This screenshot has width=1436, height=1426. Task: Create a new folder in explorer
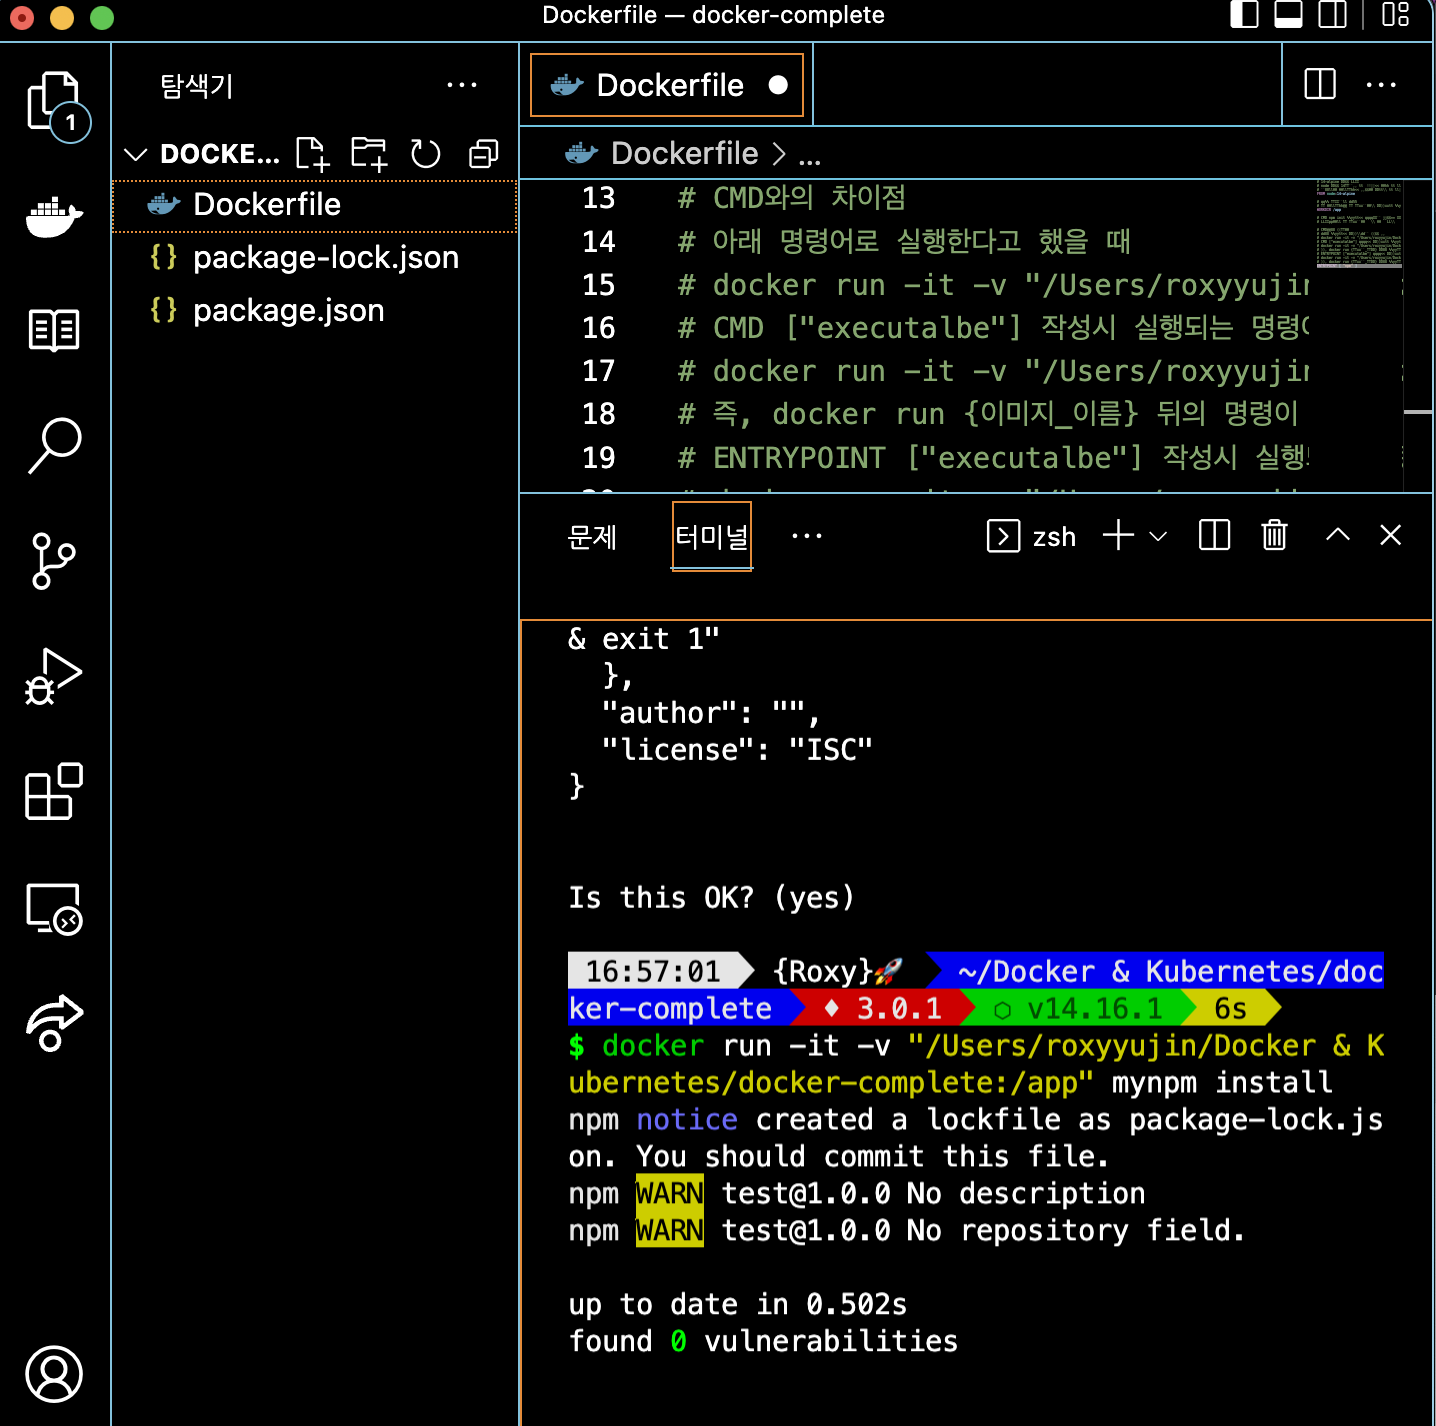369,154
